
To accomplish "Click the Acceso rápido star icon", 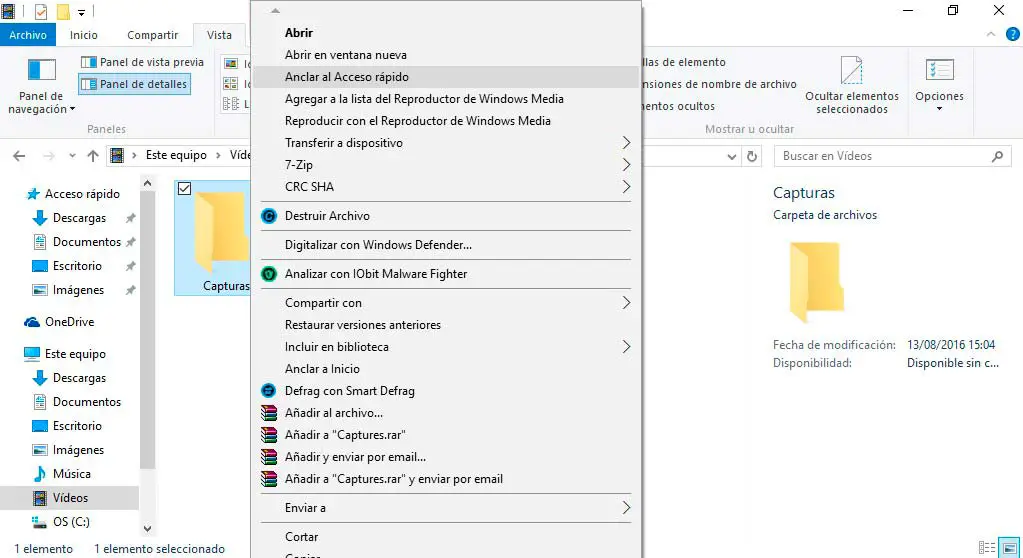I will tap(33, 194).
